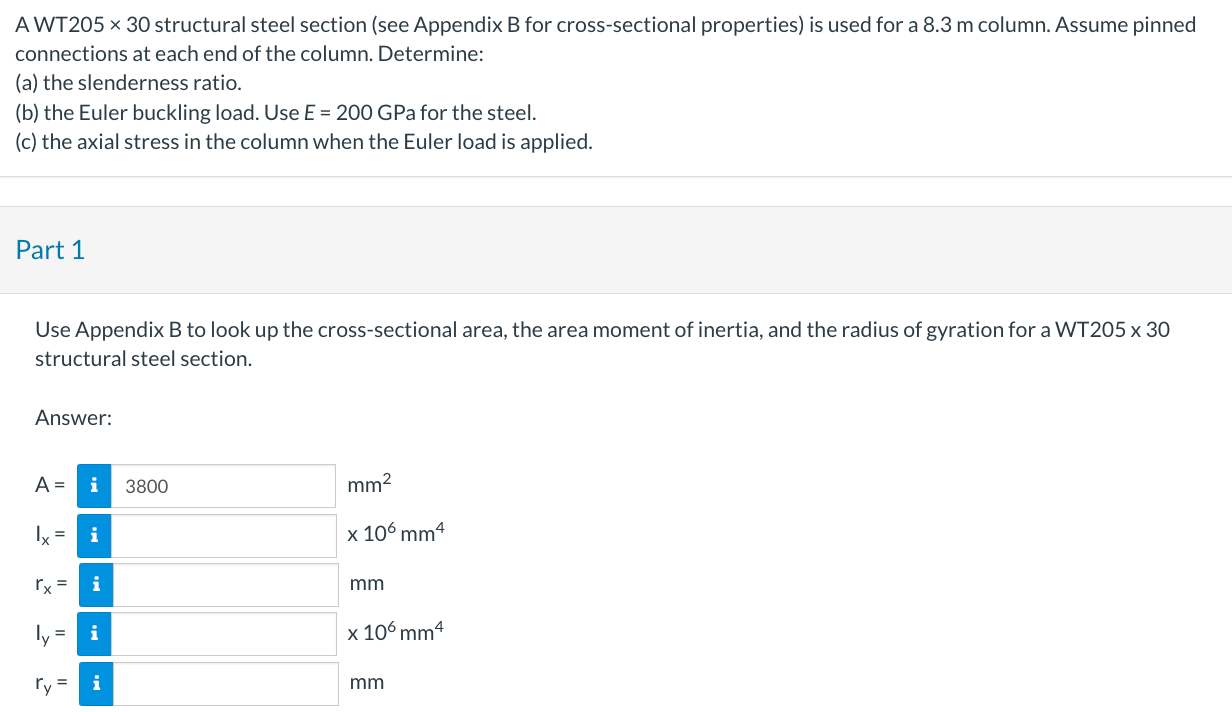Click the "Answer:" label
This screenshot has height=712, width=1232.
(73, 419)
